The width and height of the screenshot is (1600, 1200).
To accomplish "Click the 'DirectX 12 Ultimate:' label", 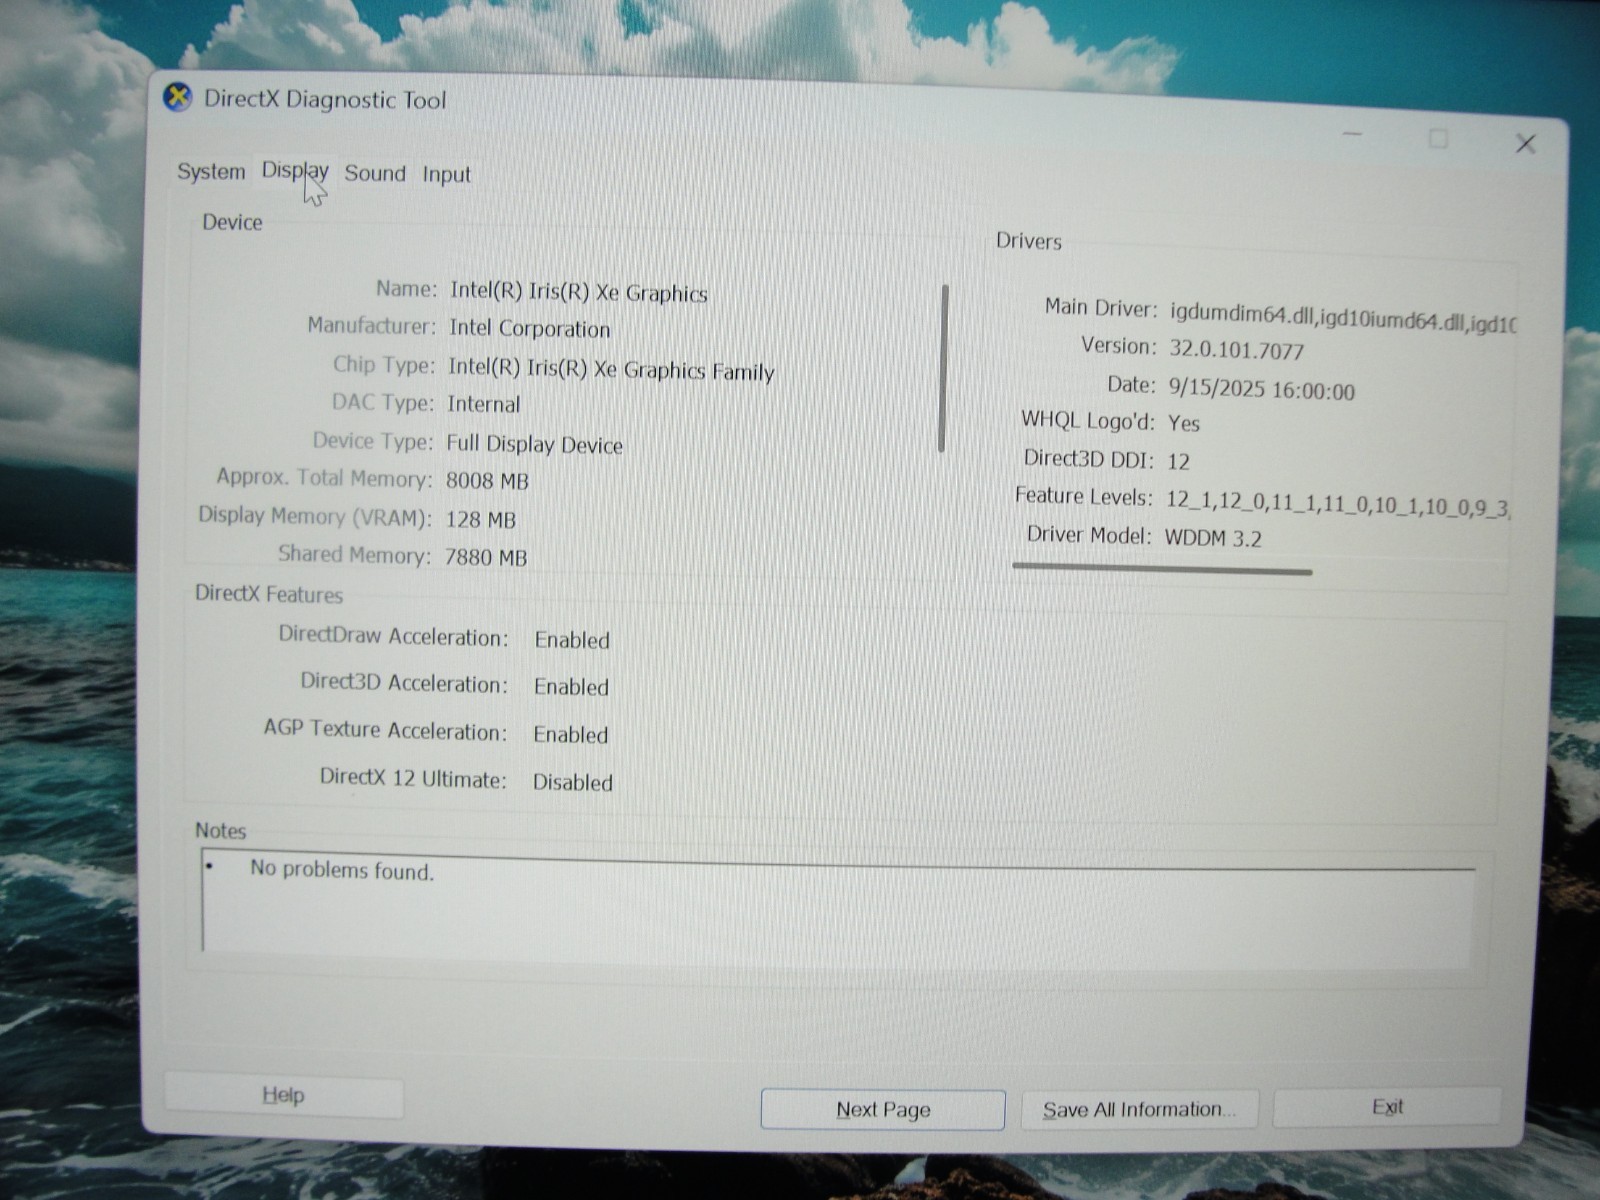I will point(413,778).
